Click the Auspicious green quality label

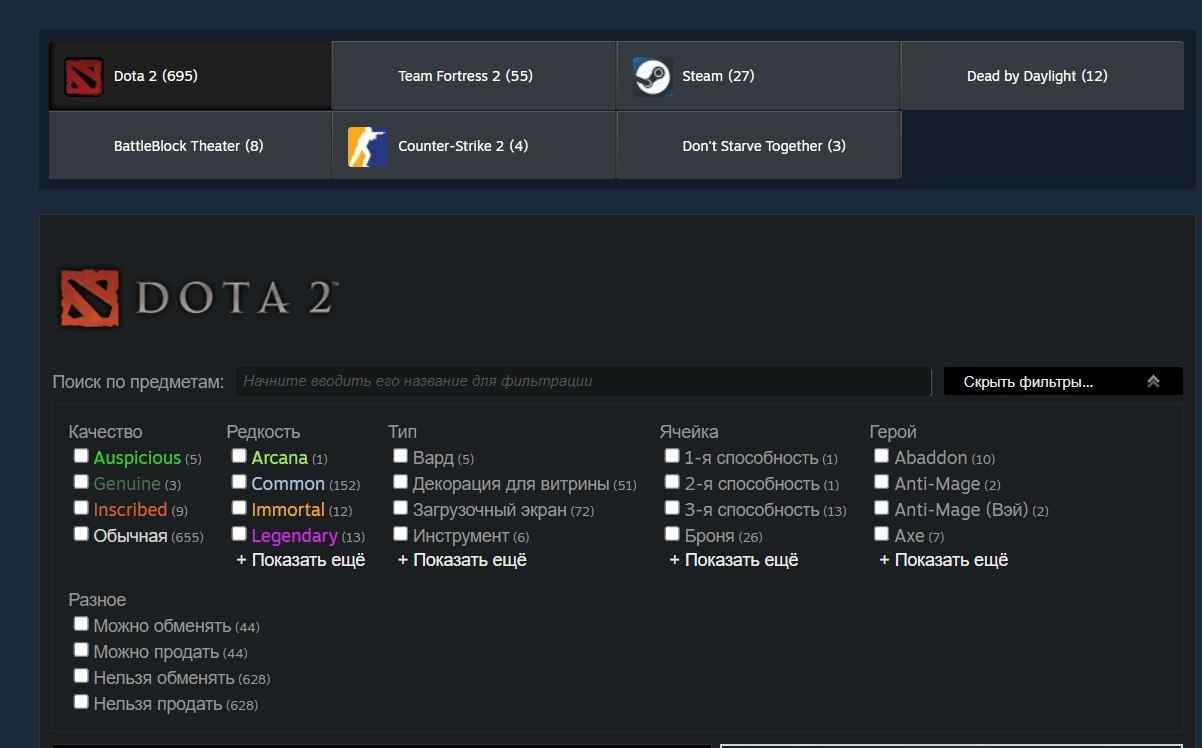[137, 458]
